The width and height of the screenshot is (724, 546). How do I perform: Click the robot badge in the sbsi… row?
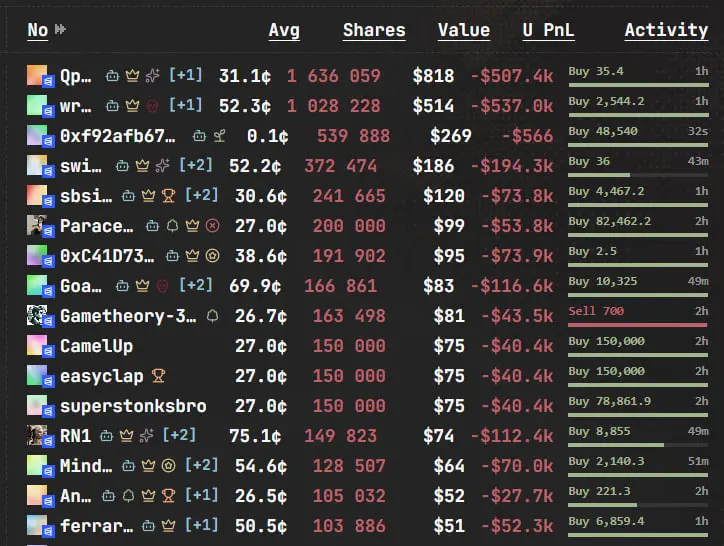tap(128, 196)
